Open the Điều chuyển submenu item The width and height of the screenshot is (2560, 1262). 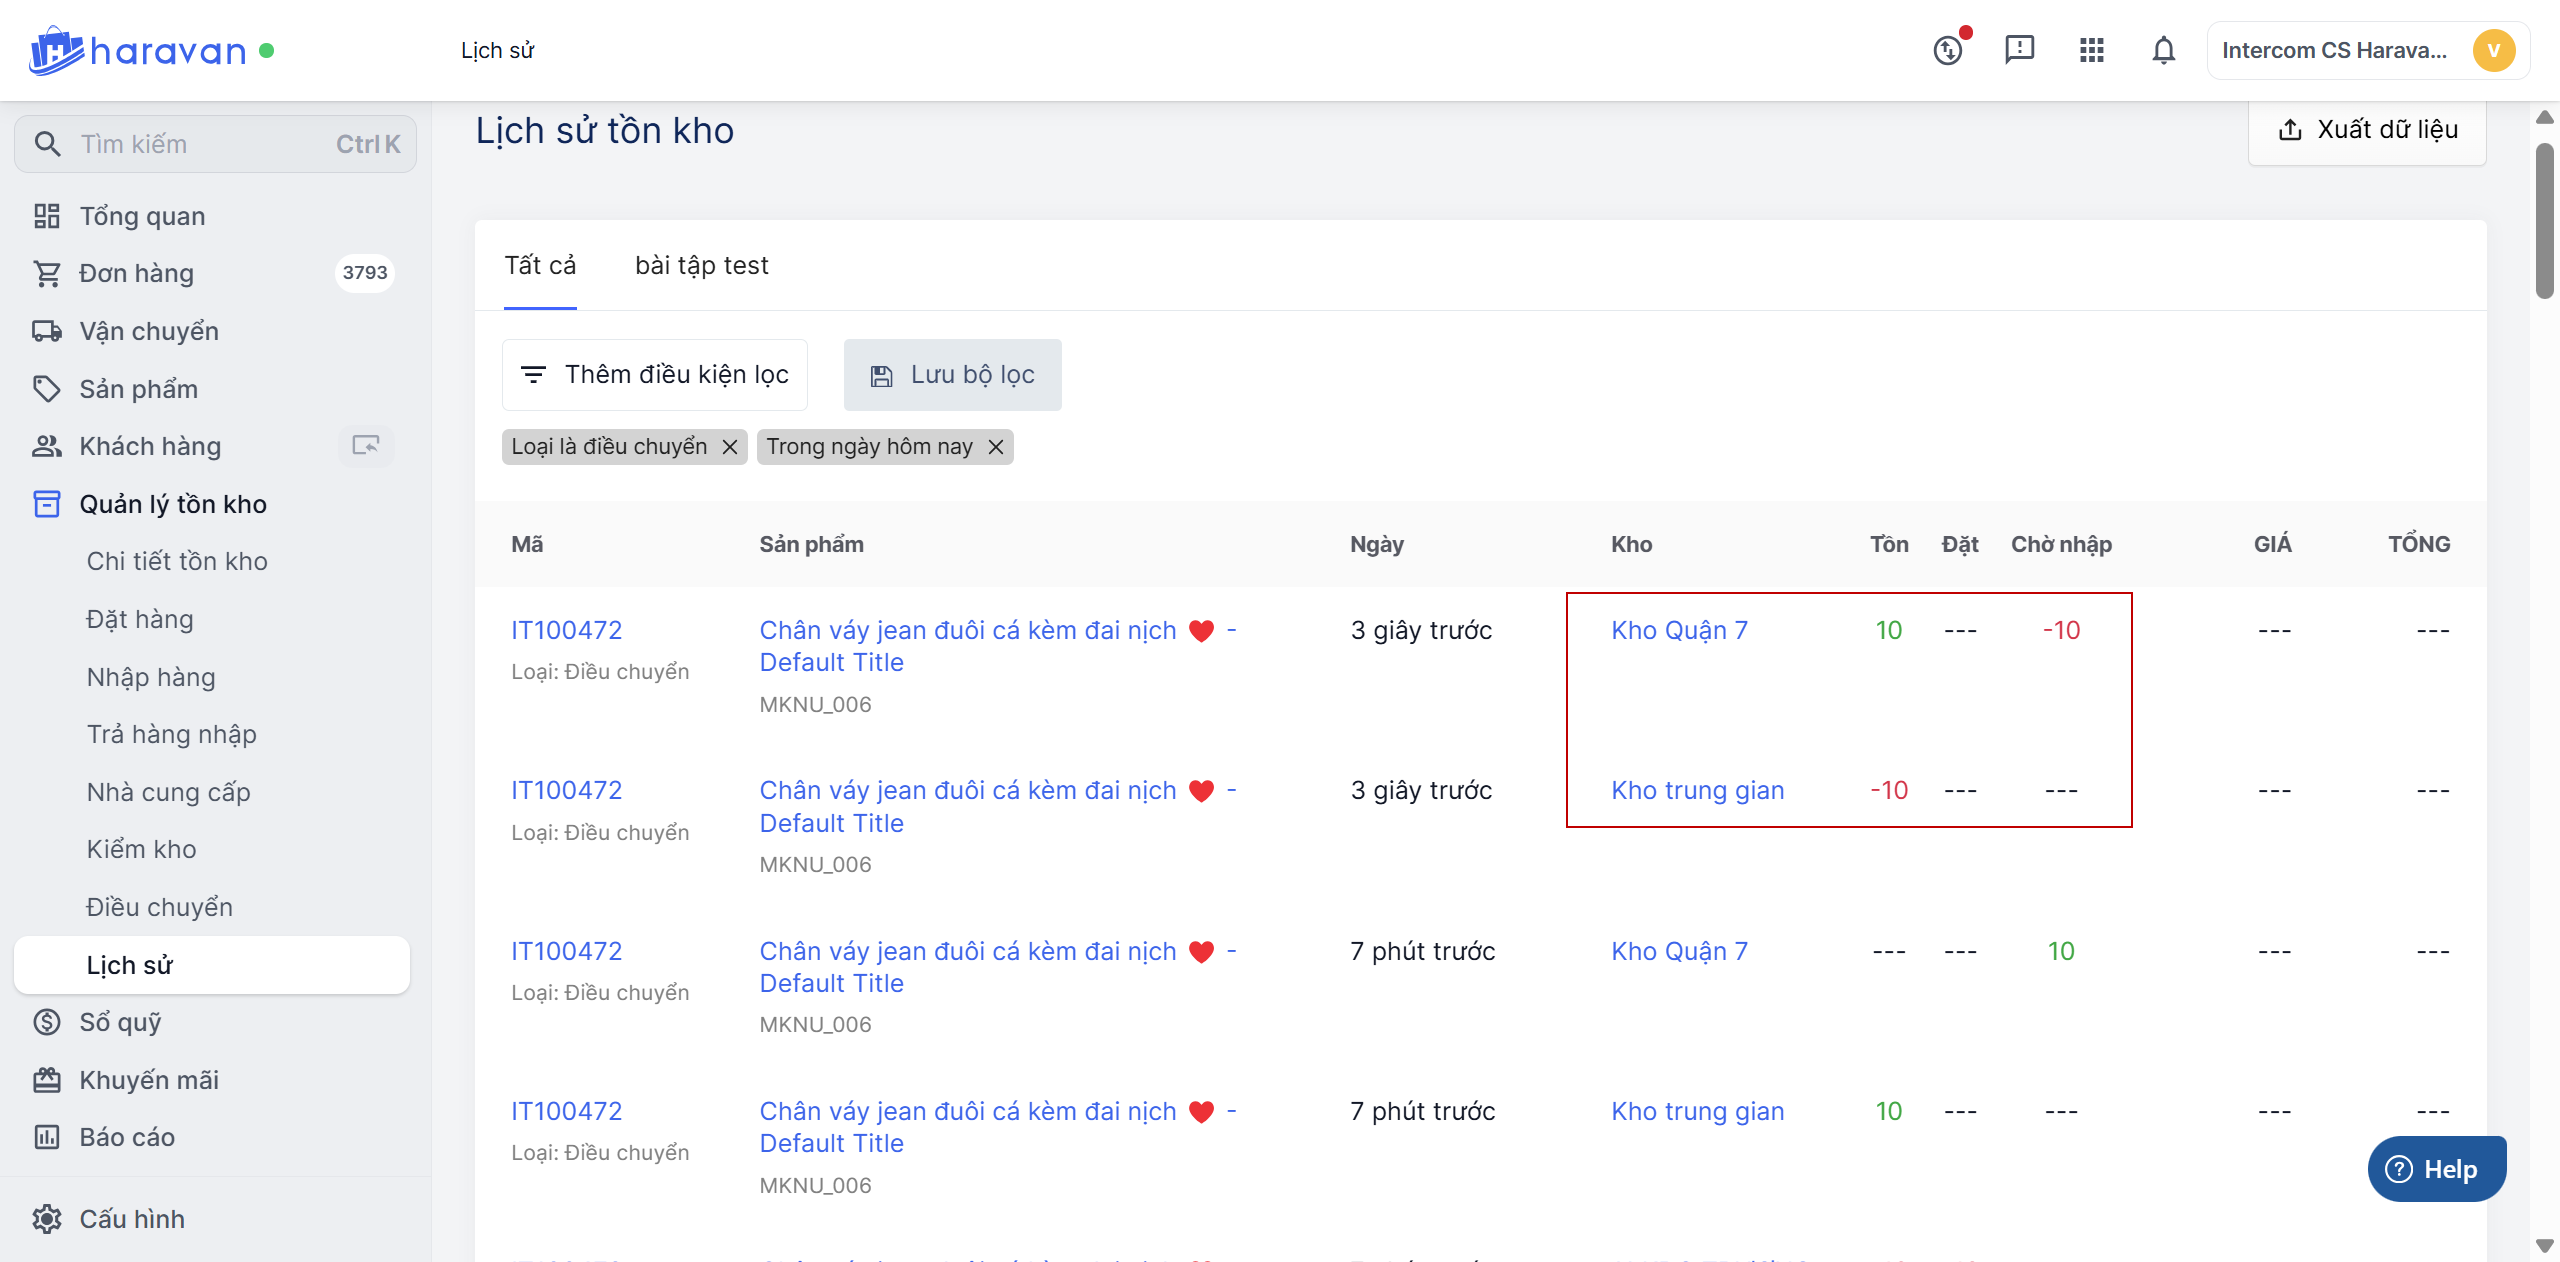coord(159,907)
